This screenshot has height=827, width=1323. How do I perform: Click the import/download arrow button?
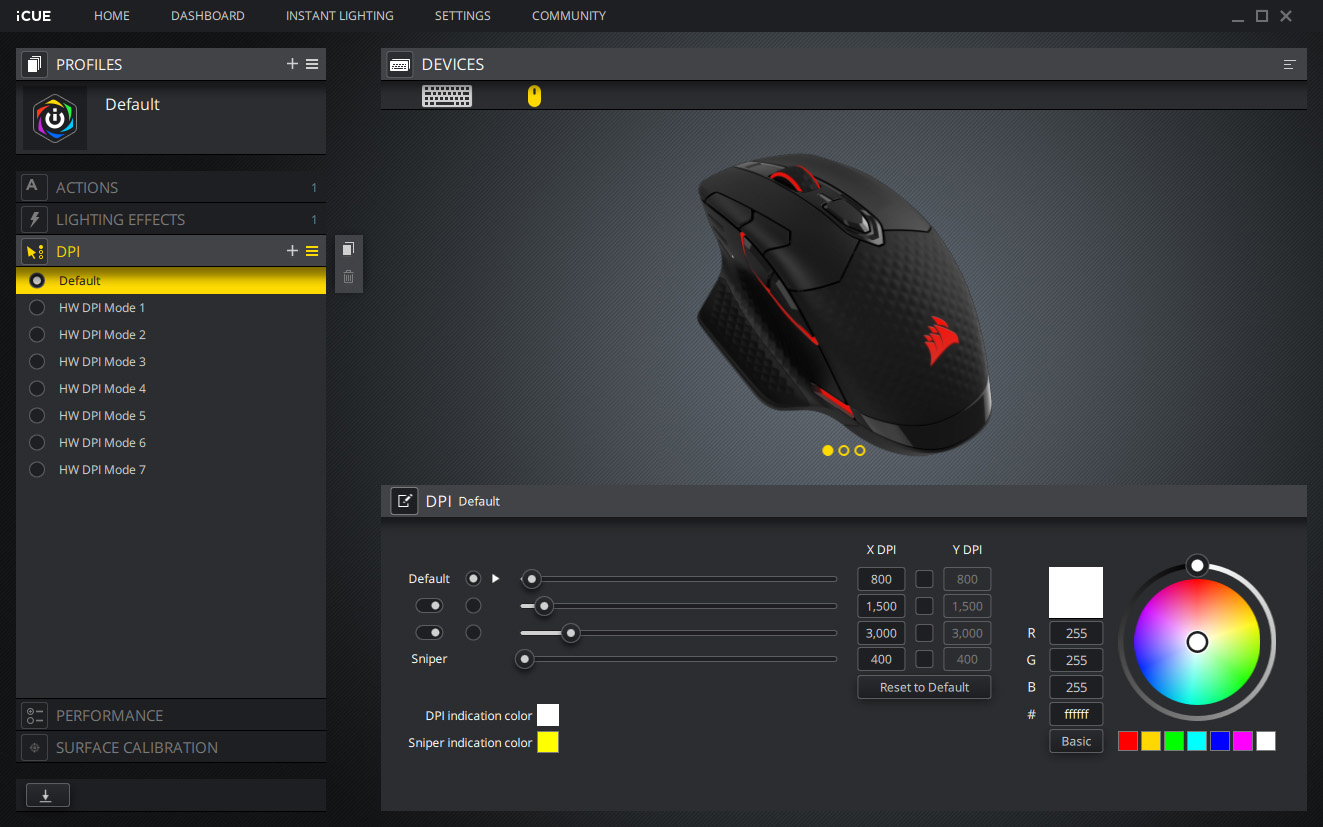click(47, 796)
